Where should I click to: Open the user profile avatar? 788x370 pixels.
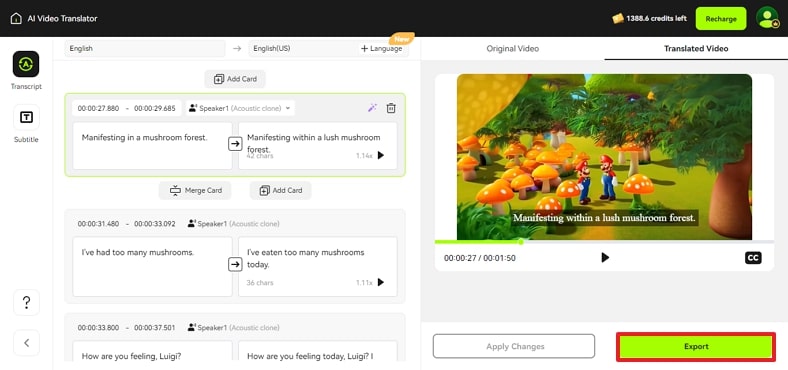click(767, 19)
